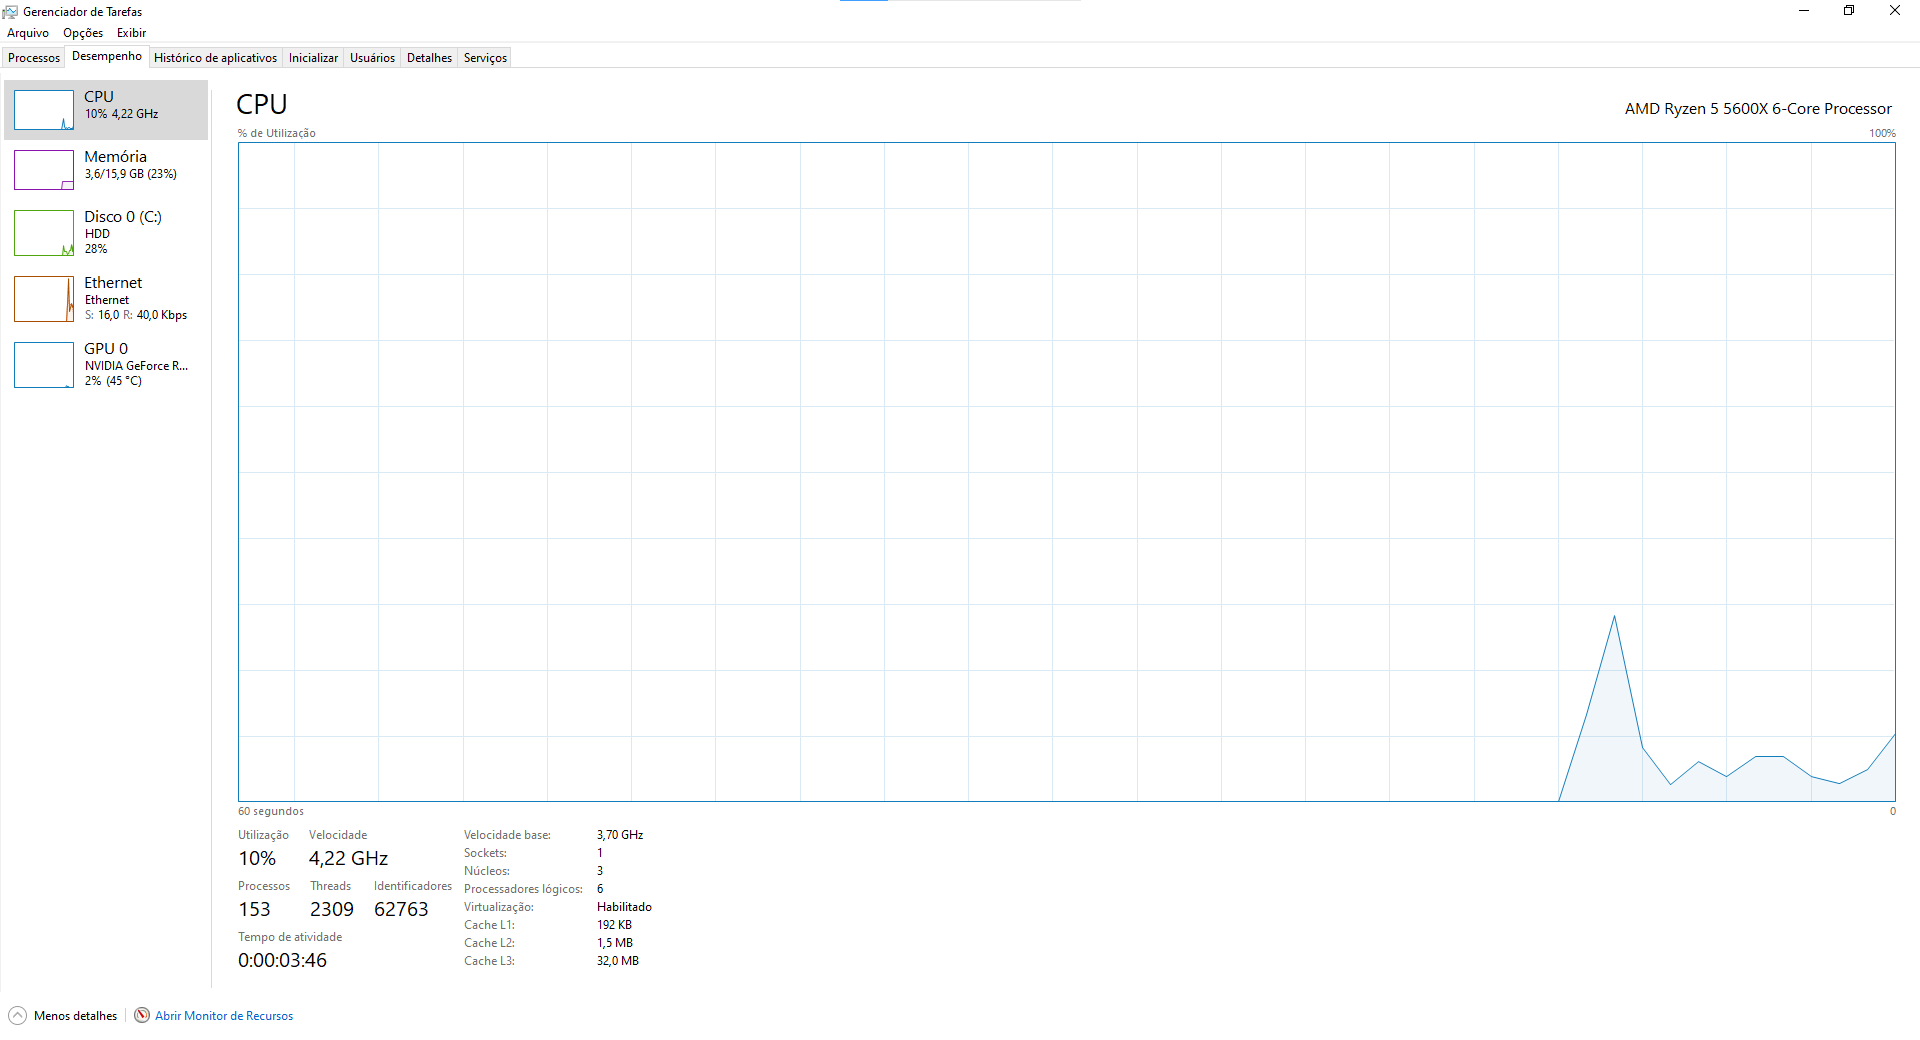This screenshot has height=1040, width=1920.
Task: Select the Memória mini graph thumbnail
Action: pos(44,170)
